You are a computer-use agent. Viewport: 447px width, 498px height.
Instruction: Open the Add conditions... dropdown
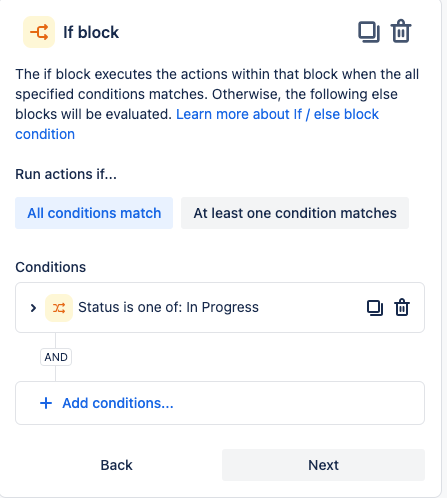tap(220, 403)
